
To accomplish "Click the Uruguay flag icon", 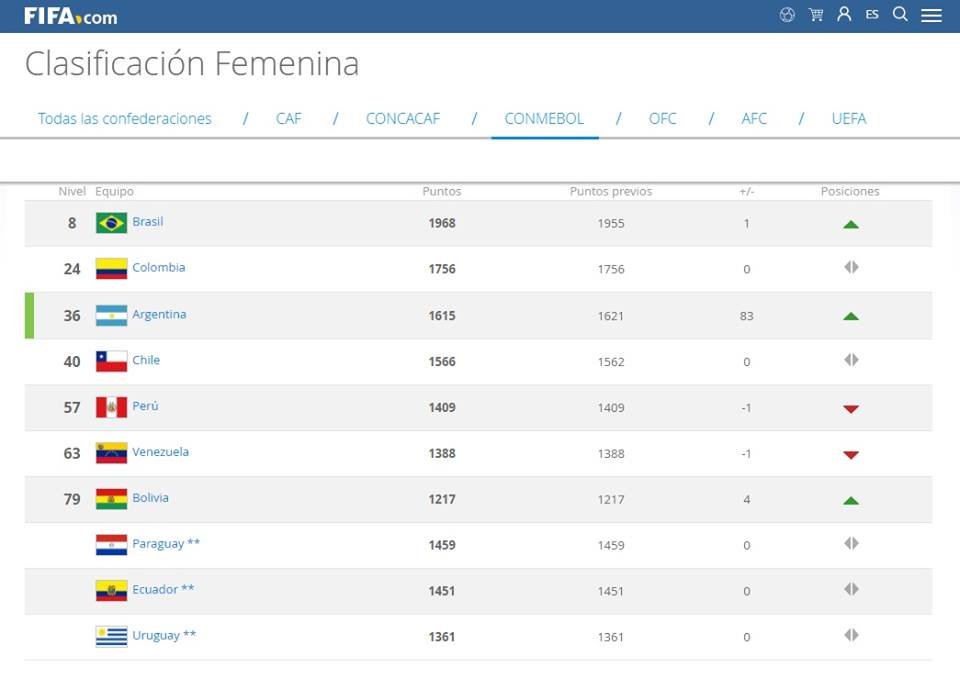I will click(111, 636).
